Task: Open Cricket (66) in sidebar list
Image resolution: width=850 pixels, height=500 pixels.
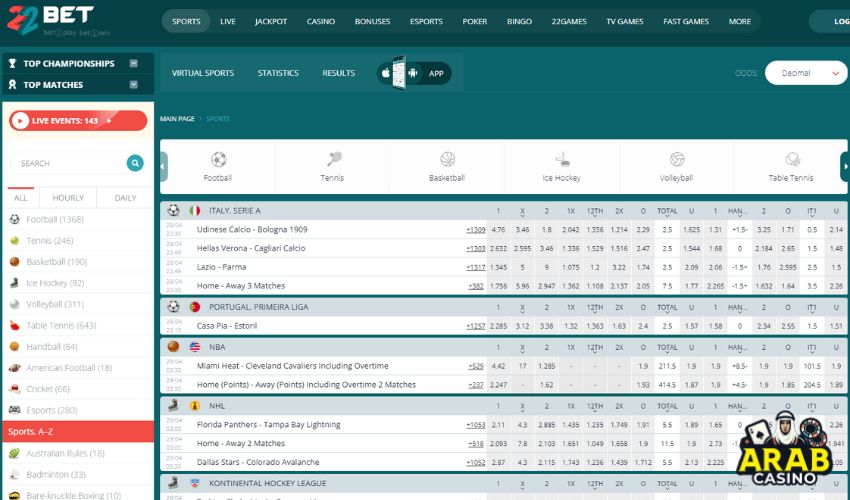Action: 78,389
